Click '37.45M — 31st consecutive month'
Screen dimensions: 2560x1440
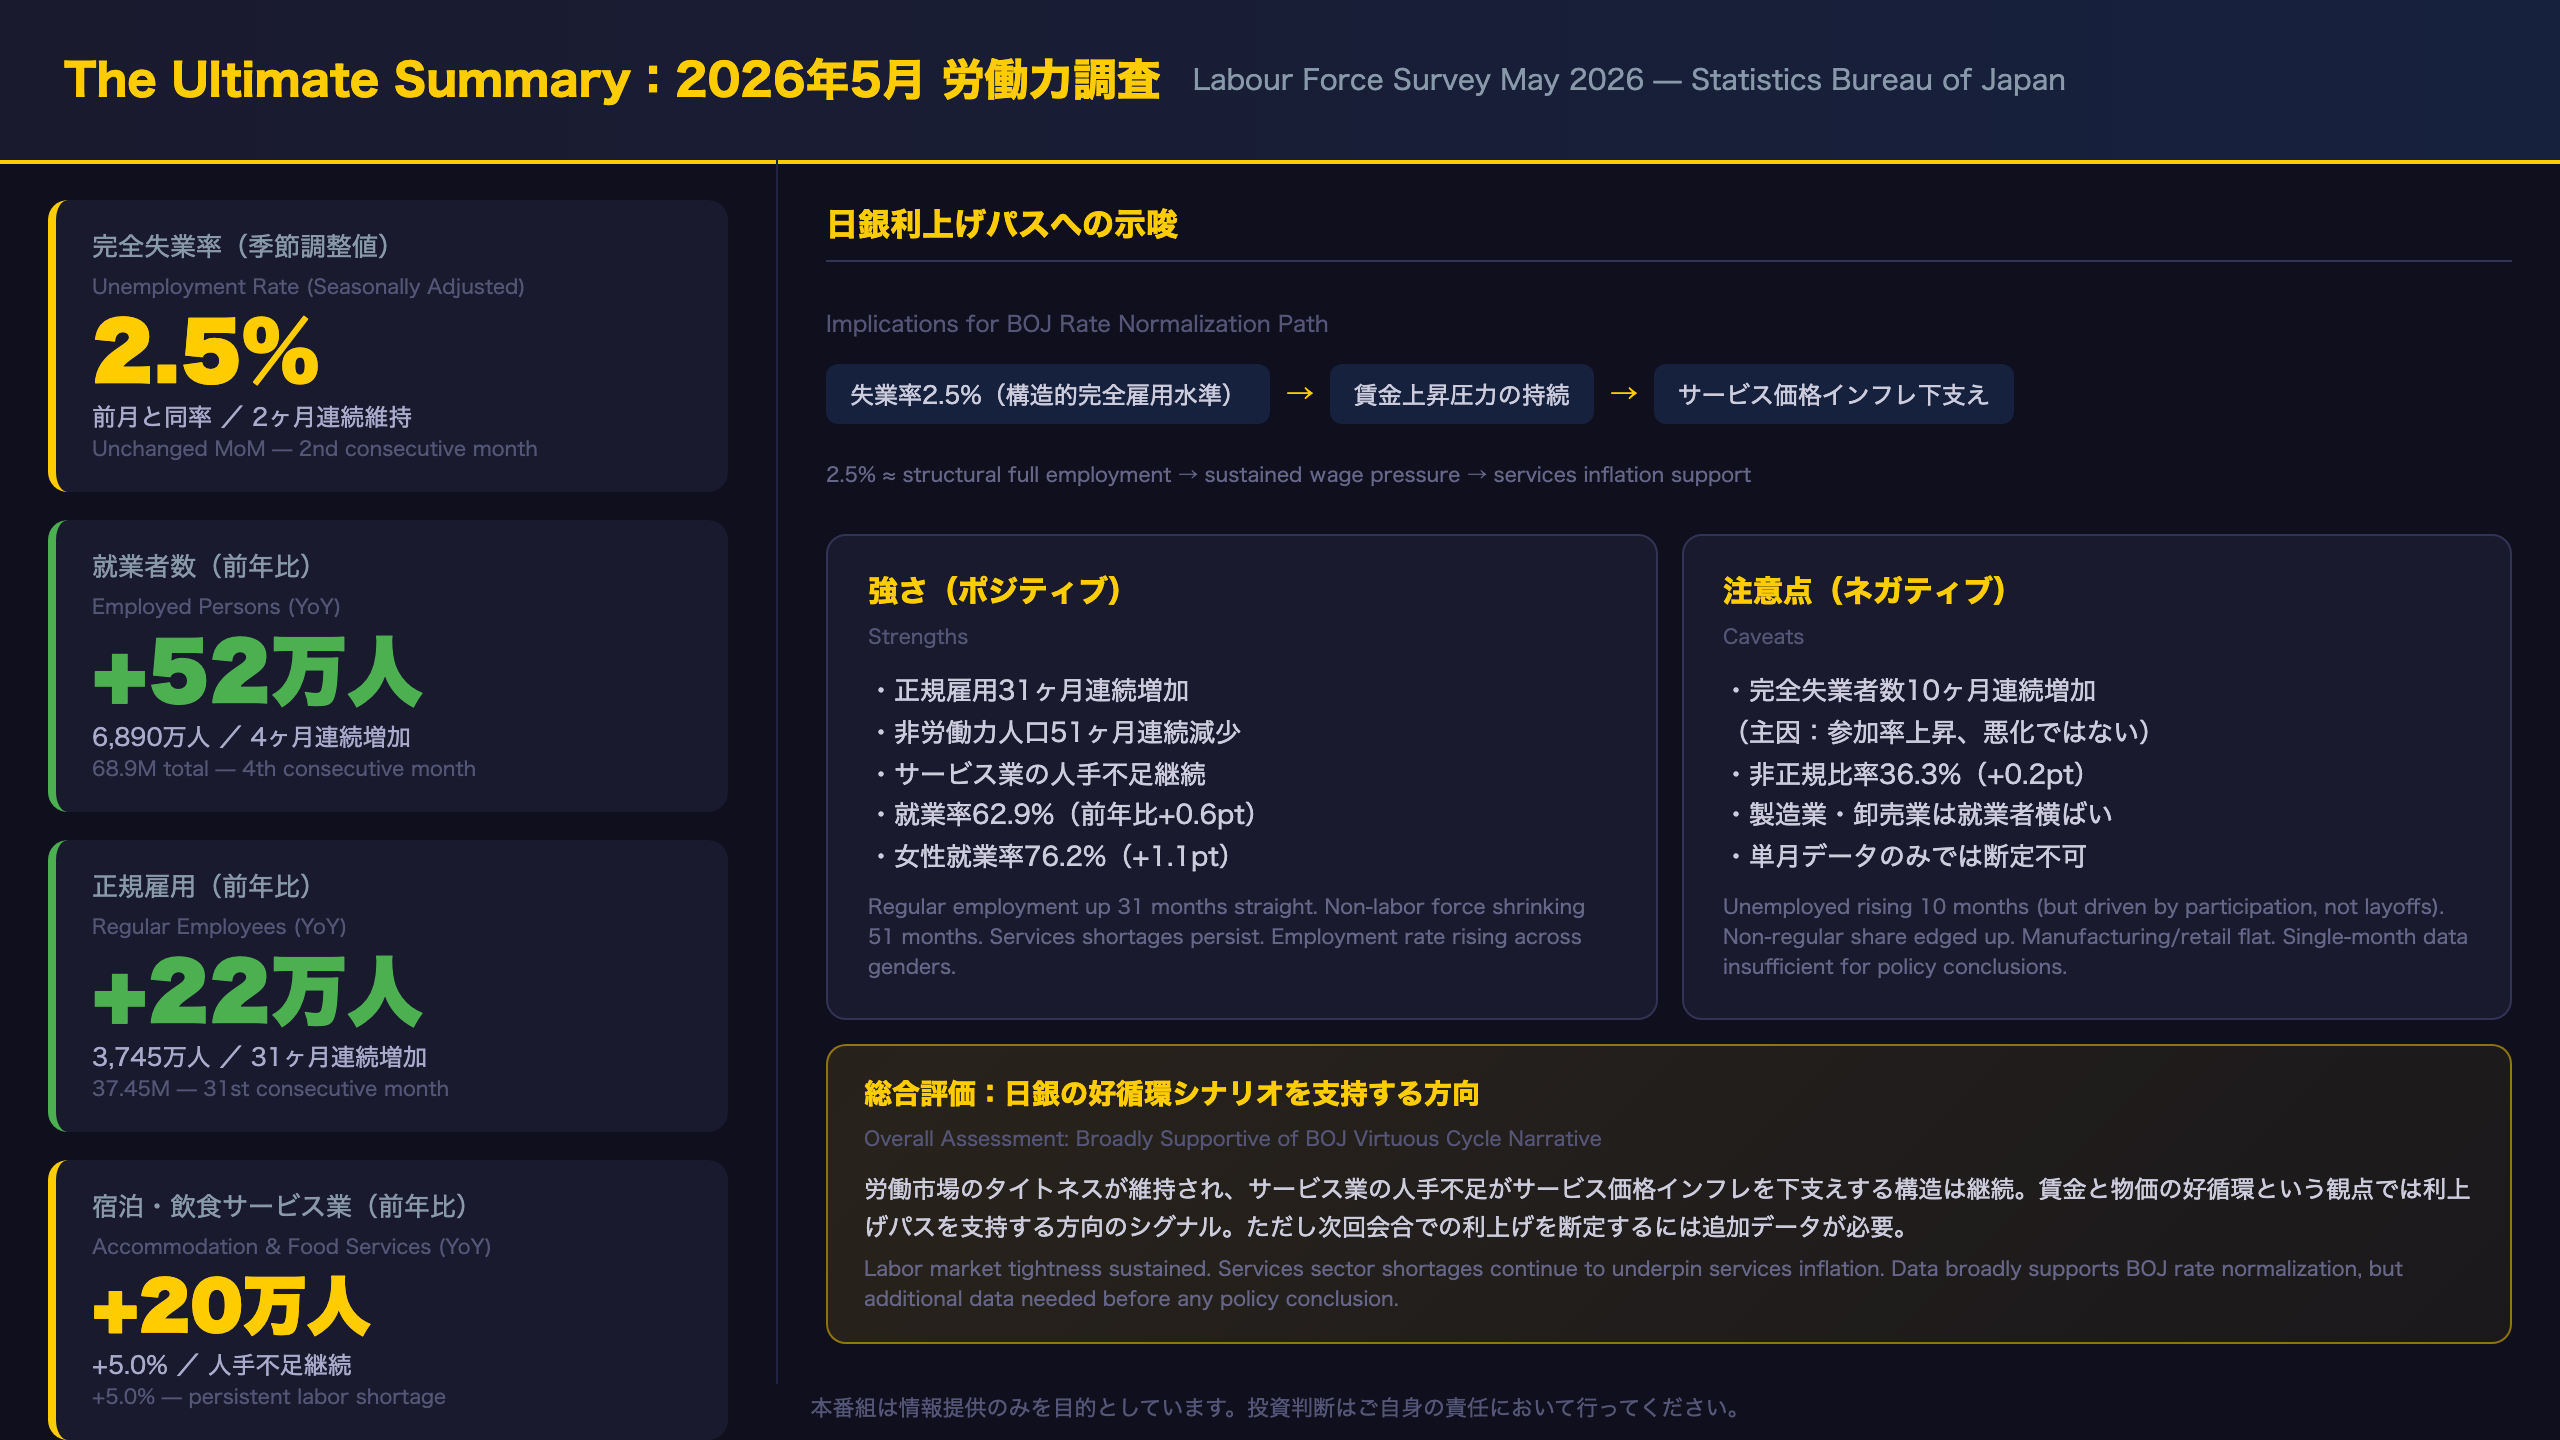[x=270, y=1089]
